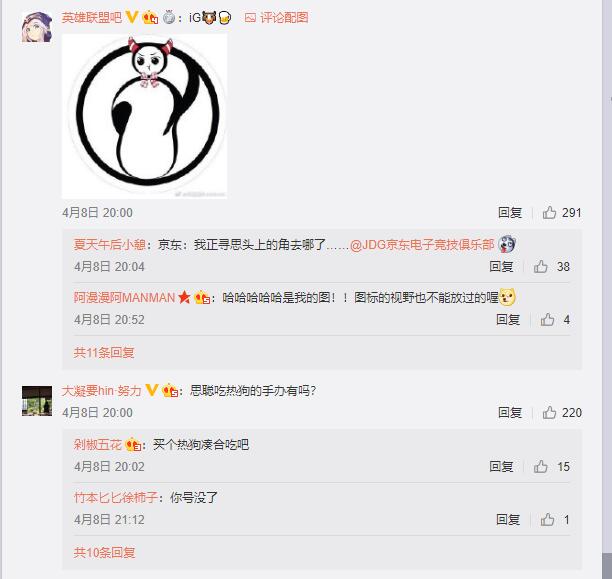This screenshot has width=612, height=579.
Task: Open 夏天午后小憩's profile
Action: click(x=110, y=245)
